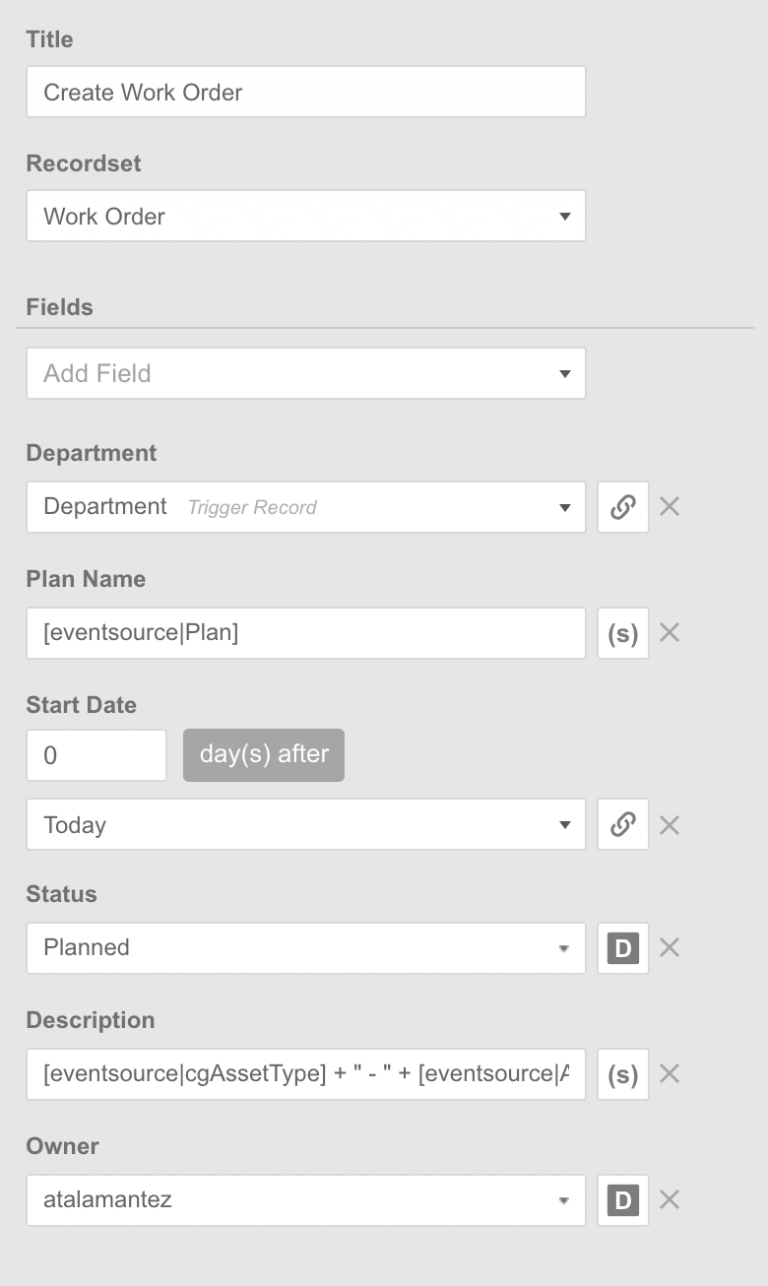This screenshot has height=1286, width=768.
Task: Click the D default icon beside Status
Action: tap(622, 947)
